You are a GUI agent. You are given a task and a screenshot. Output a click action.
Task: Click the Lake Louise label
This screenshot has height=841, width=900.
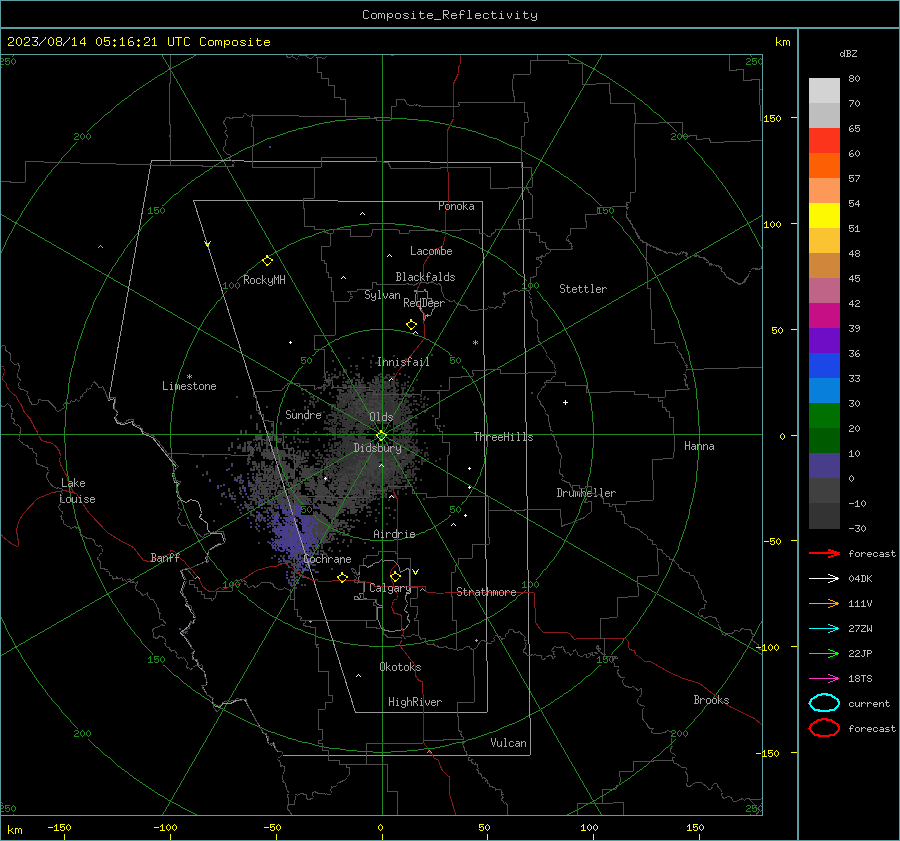pos(77,491)
